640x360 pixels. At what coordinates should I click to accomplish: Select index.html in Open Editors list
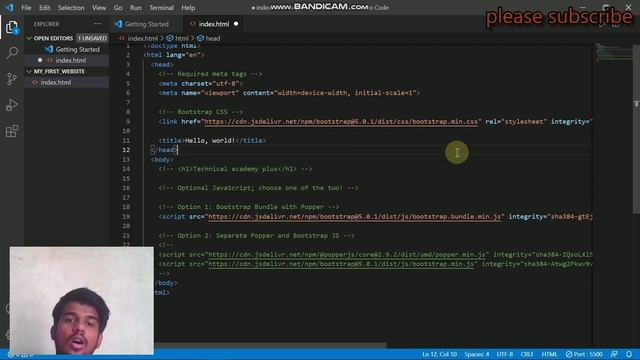67,60
